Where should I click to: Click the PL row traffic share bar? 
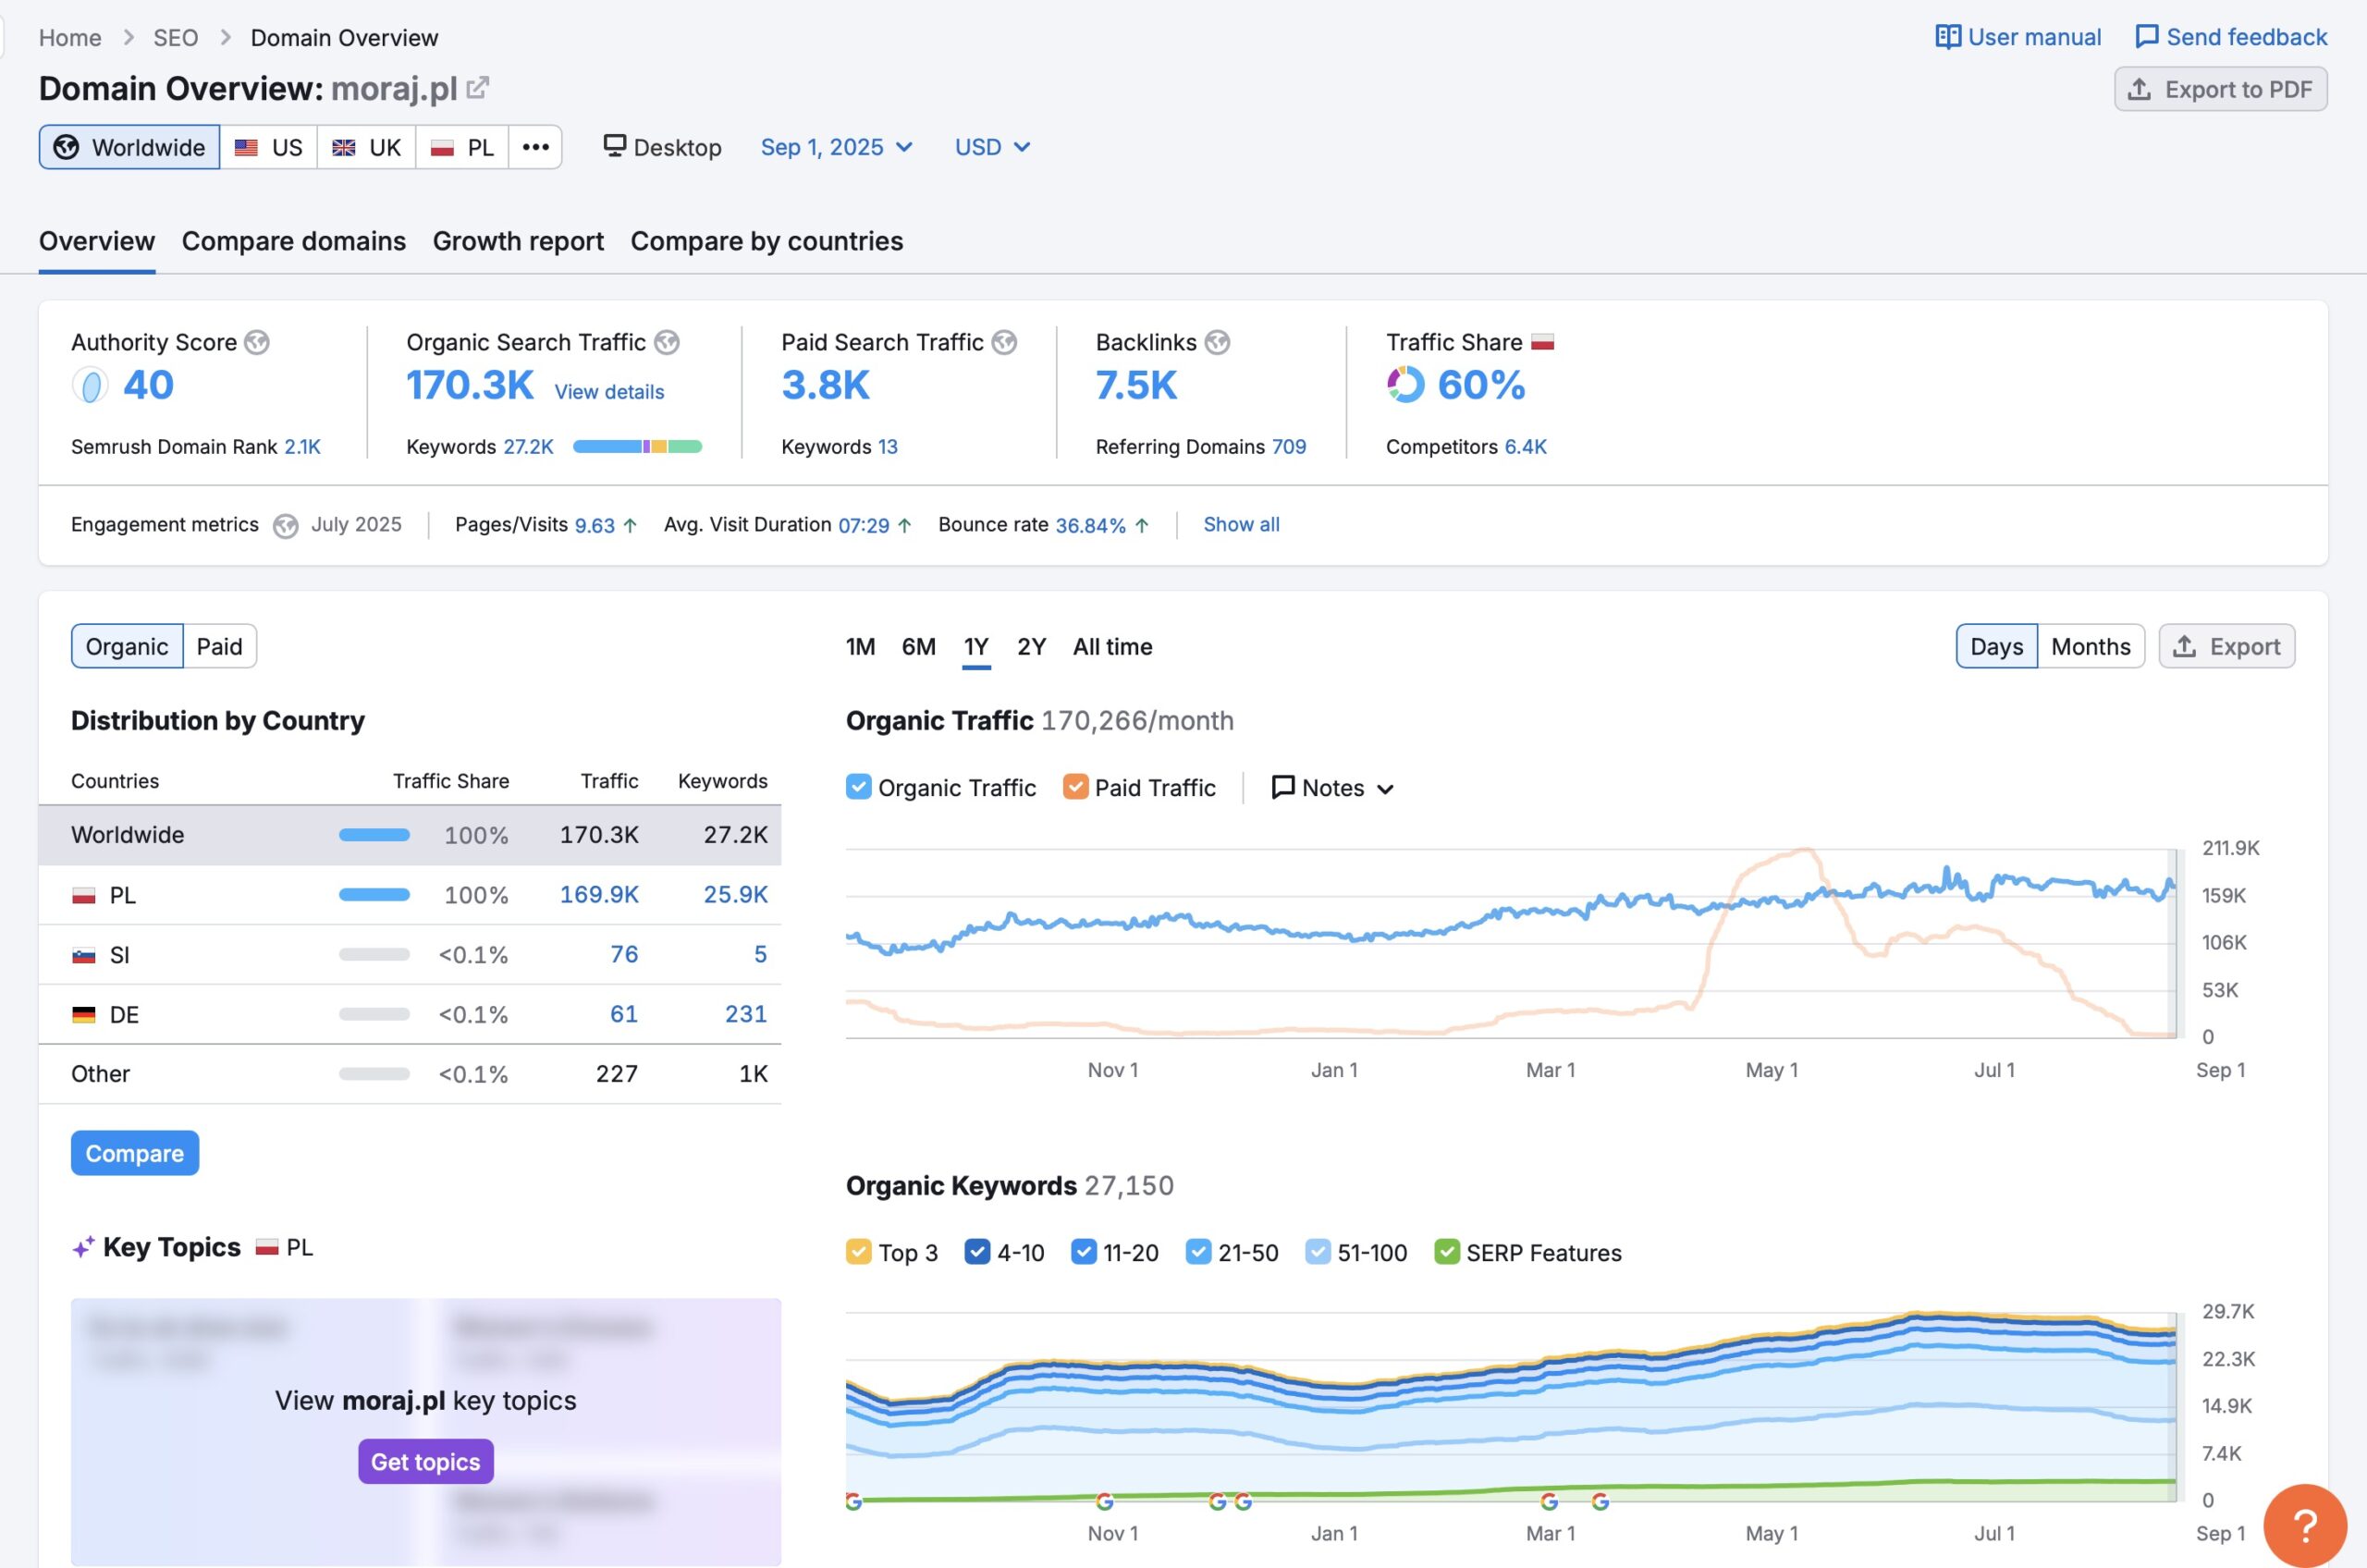[374, 895]
